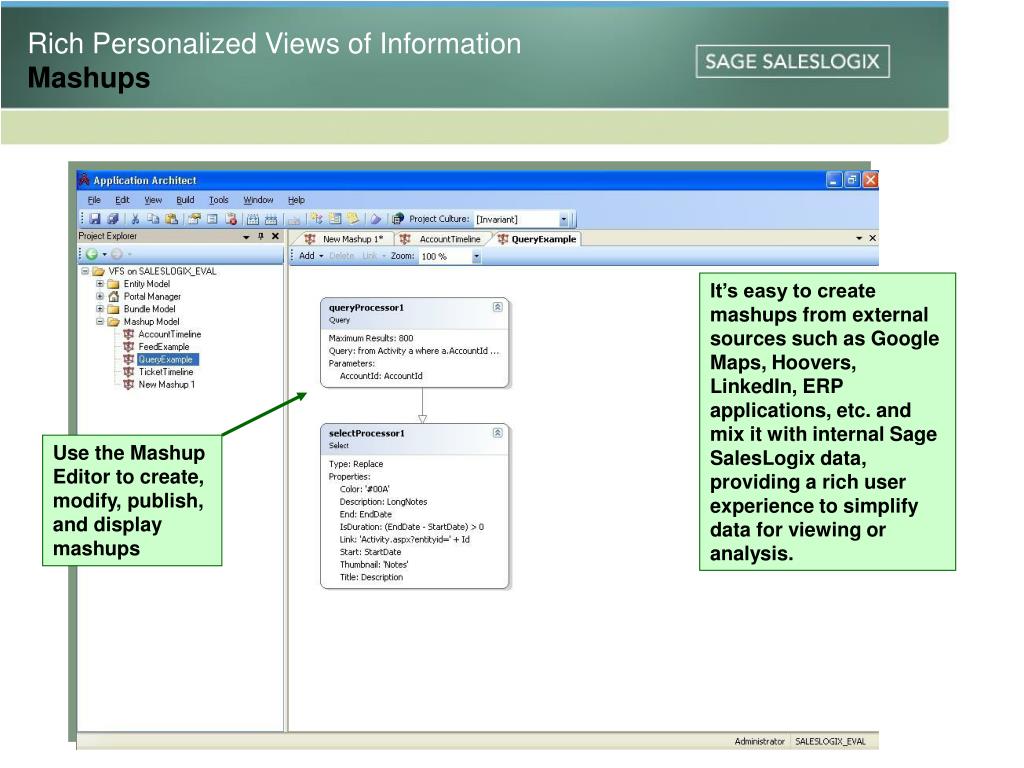Screen dimensions: 1024x768
Task: Open the Project Culture dropdown
Action: pyautogui.click(x=564, y=219)
